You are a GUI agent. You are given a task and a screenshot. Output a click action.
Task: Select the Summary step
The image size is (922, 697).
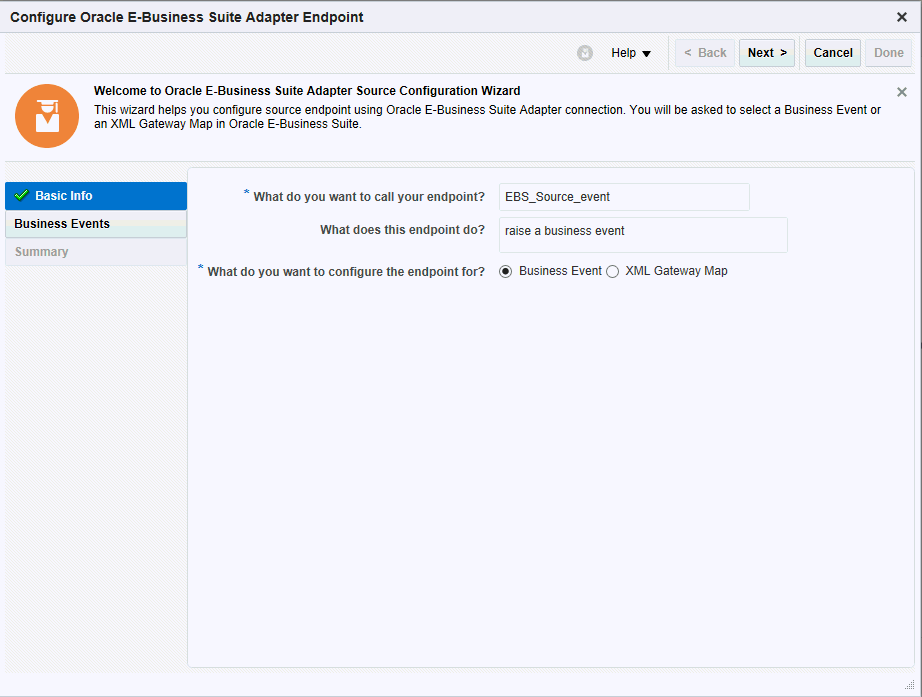pos(96,252)
